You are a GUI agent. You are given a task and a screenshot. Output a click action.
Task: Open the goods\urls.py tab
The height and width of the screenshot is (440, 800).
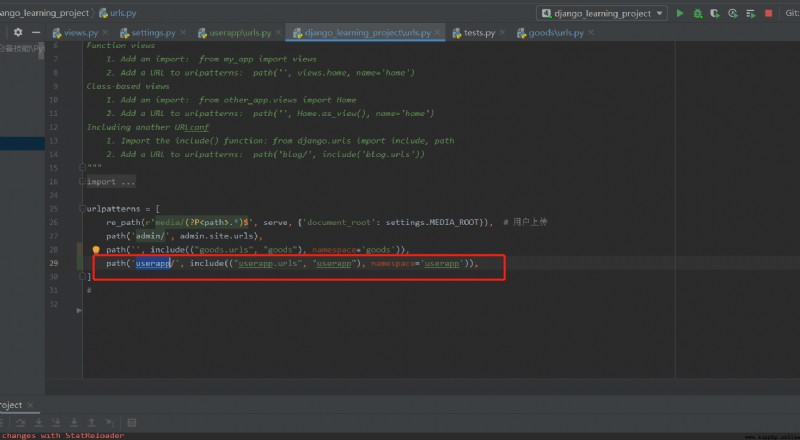(x=556, y=33)
